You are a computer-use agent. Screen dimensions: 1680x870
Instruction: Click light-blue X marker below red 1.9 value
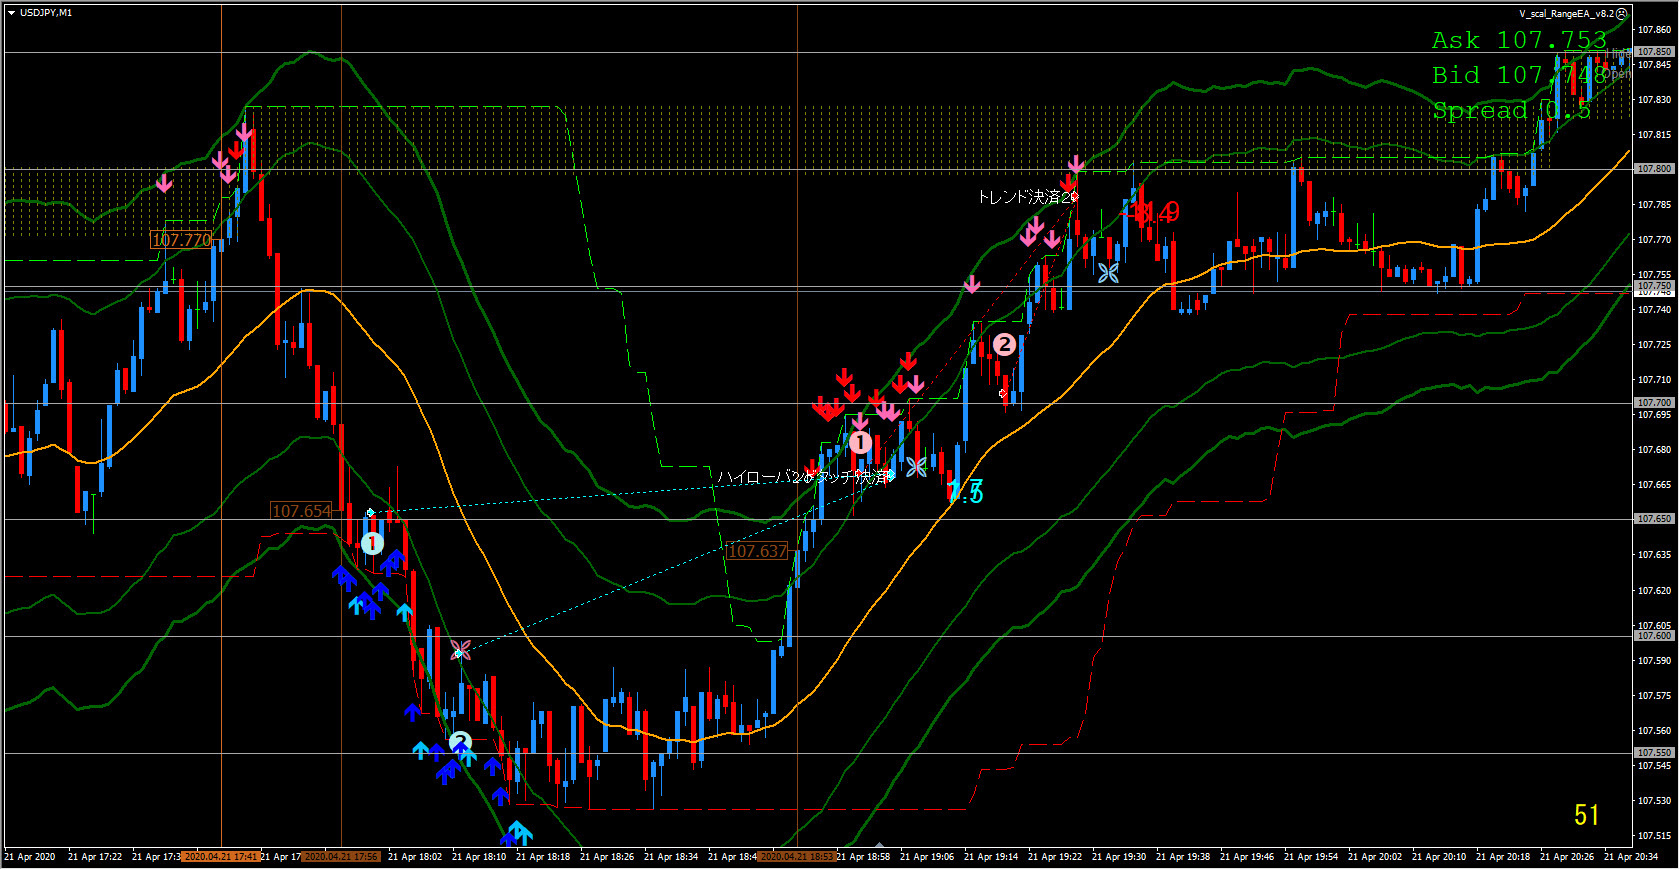click(1108, 272)
